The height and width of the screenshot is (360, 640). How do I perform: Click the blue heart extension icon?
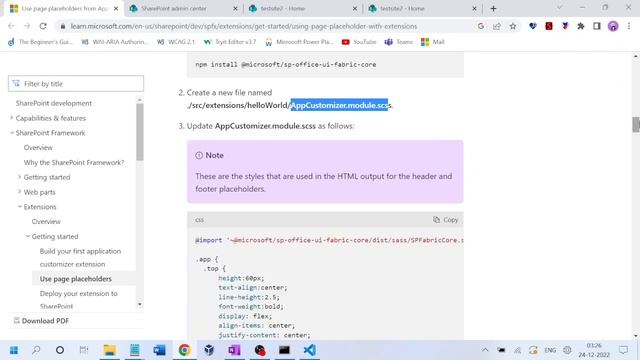pyautogui.click(x=533, y=26)
